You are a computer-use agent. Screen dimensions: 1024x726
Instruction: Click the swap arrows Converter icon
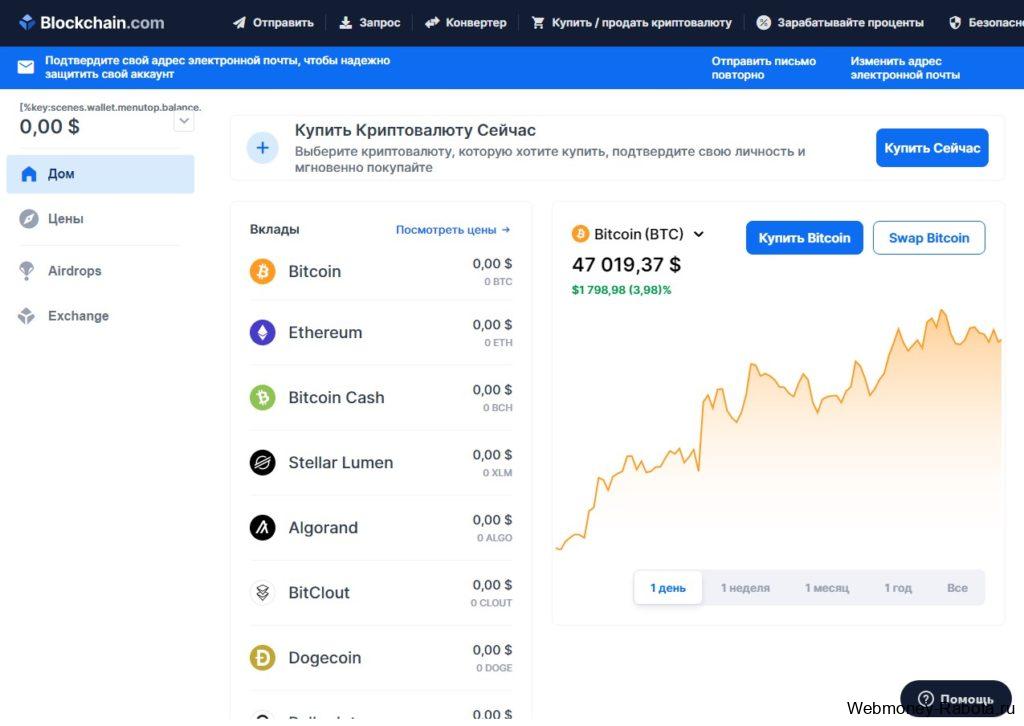pos(432,23)
